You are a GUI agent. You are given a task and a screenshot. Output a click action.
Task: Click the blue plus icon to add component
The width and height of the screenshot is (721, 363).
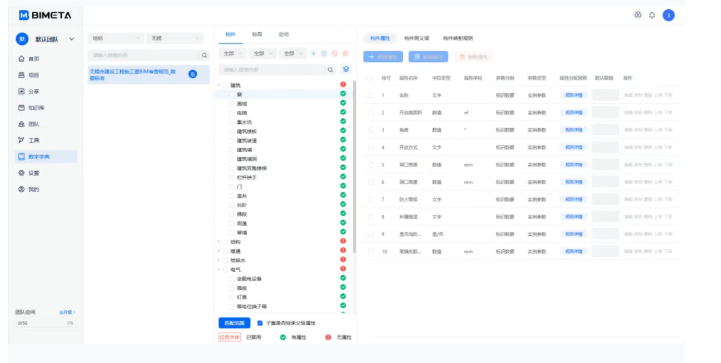(x=313, y=54)
